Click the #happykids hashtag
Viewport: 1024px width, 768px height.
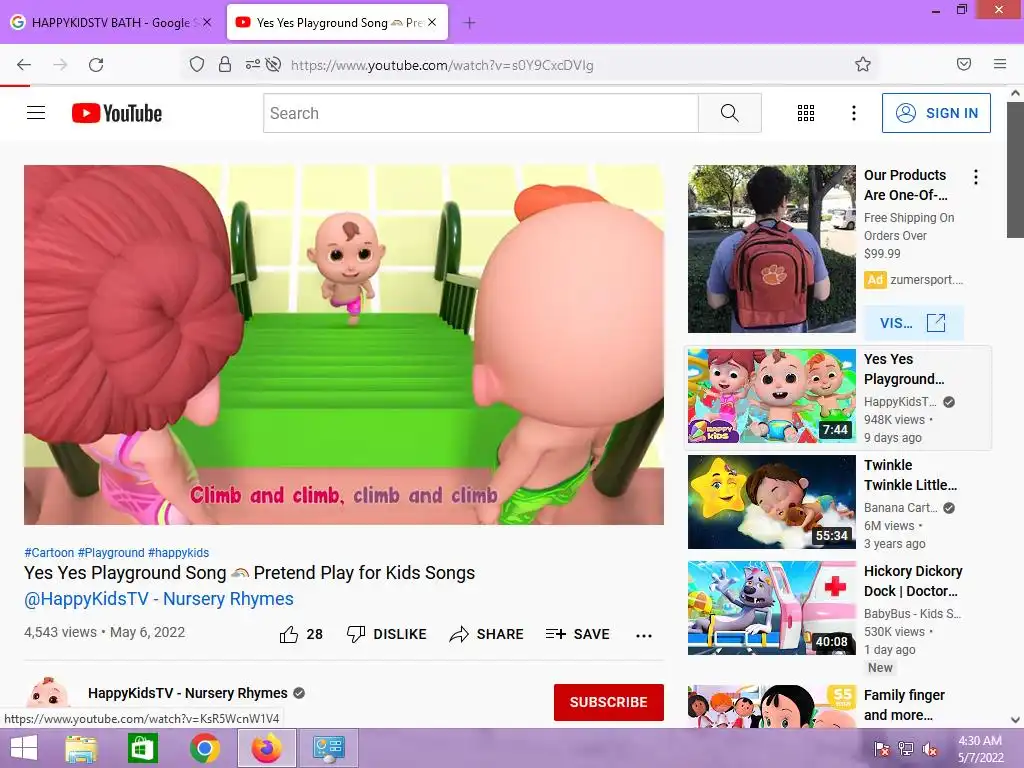pos(178,552)
